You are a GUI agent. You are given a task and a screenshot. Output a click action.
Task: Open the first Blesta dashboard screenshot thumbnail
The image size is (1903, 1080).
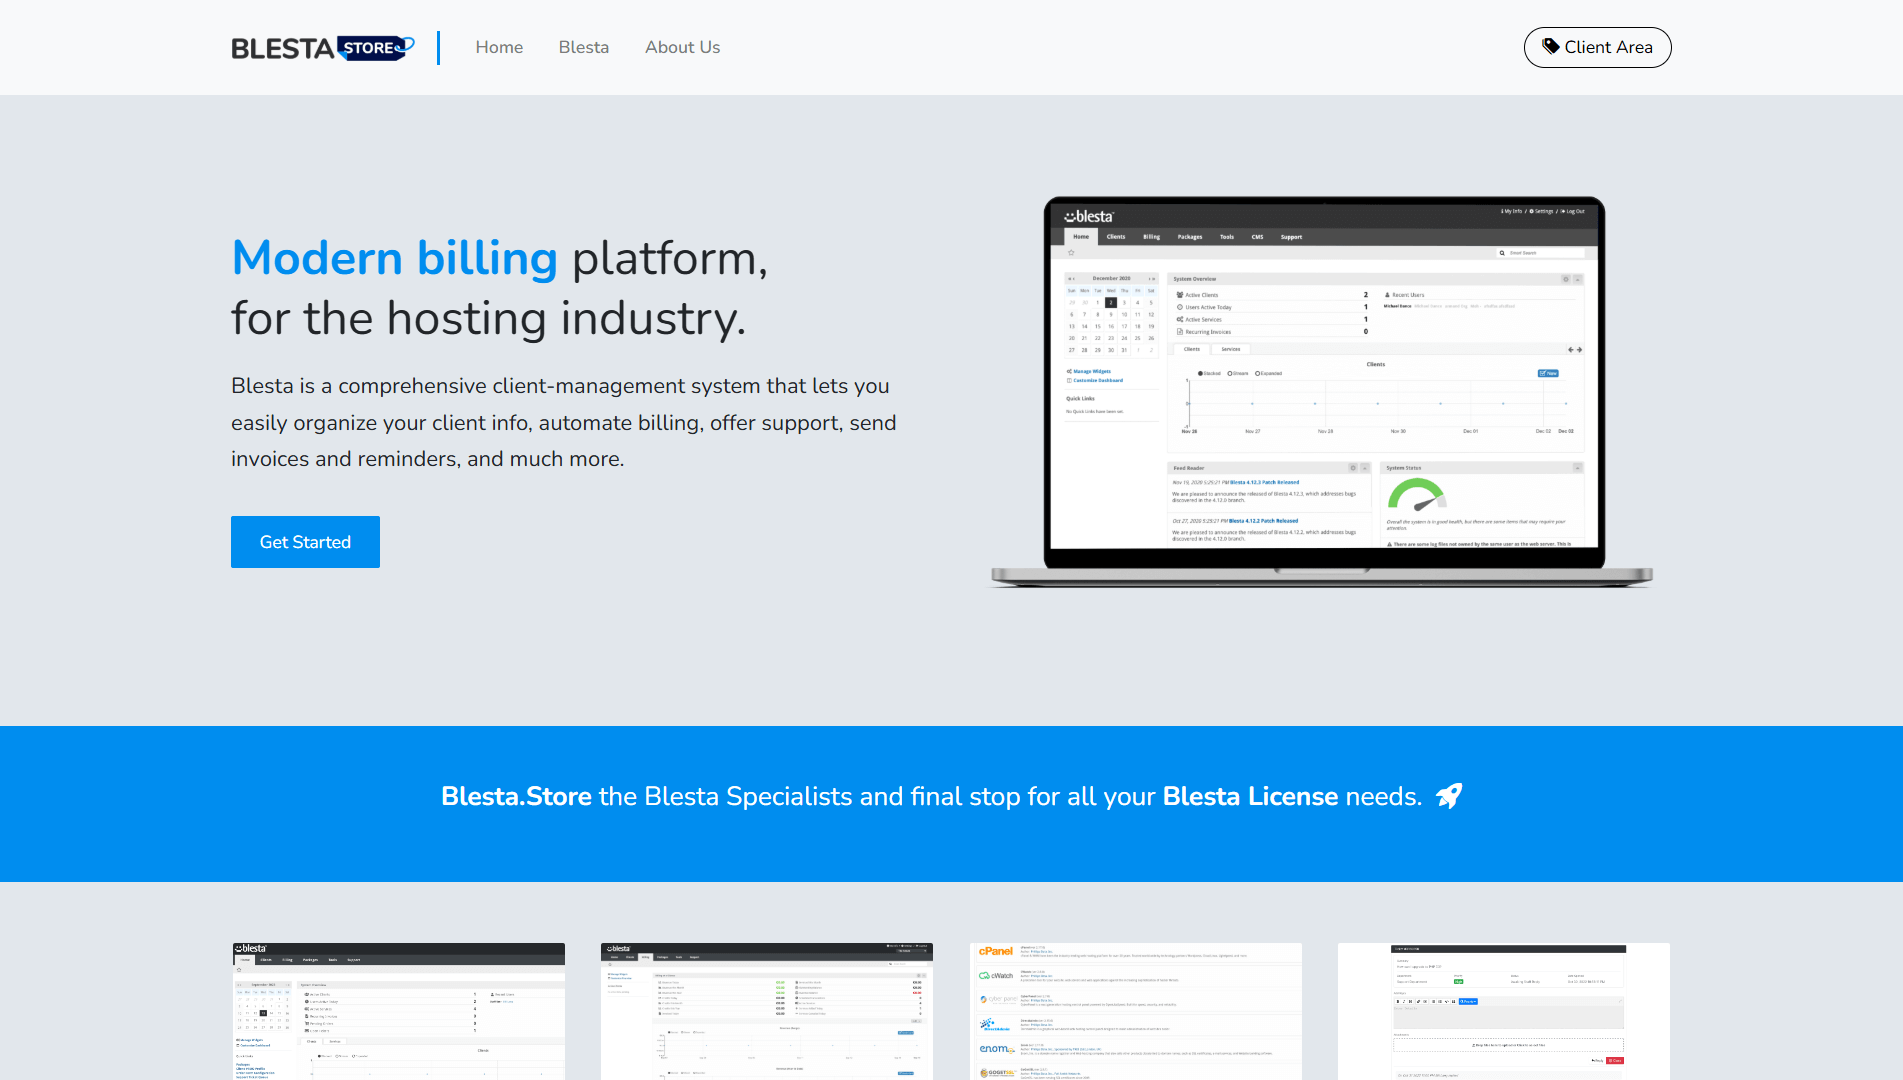[398, 1010]
